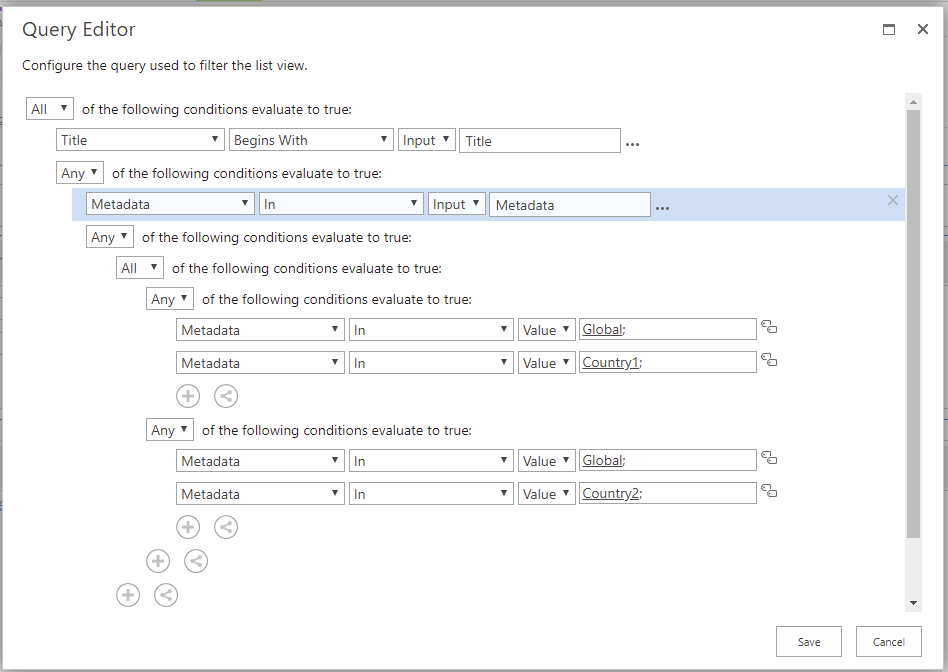The width and height of the screenshot is (948, 672).
Task: Click the Title input text field
Action: 539,141
